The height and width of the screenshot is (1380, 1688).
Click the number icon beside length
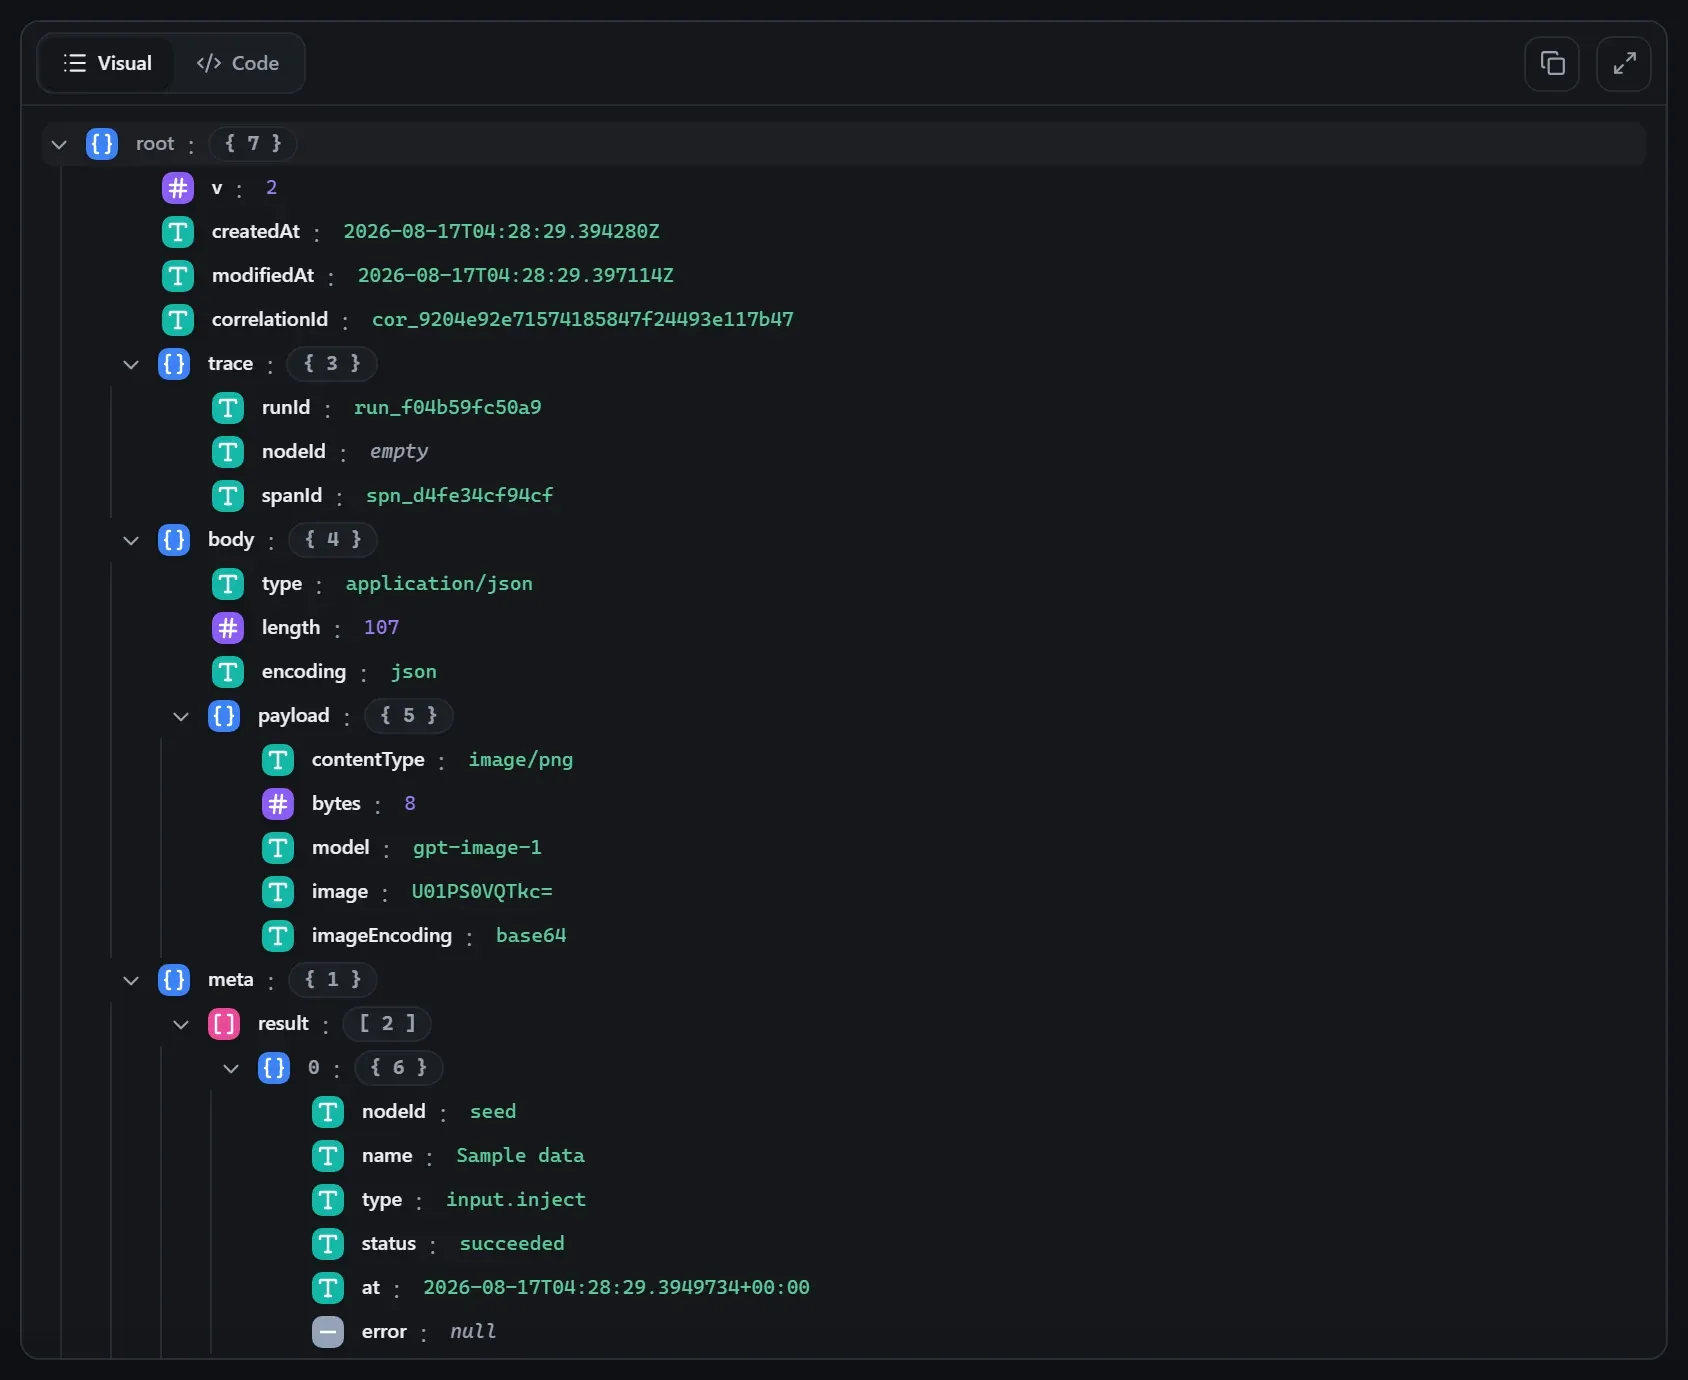click(228, 628)
